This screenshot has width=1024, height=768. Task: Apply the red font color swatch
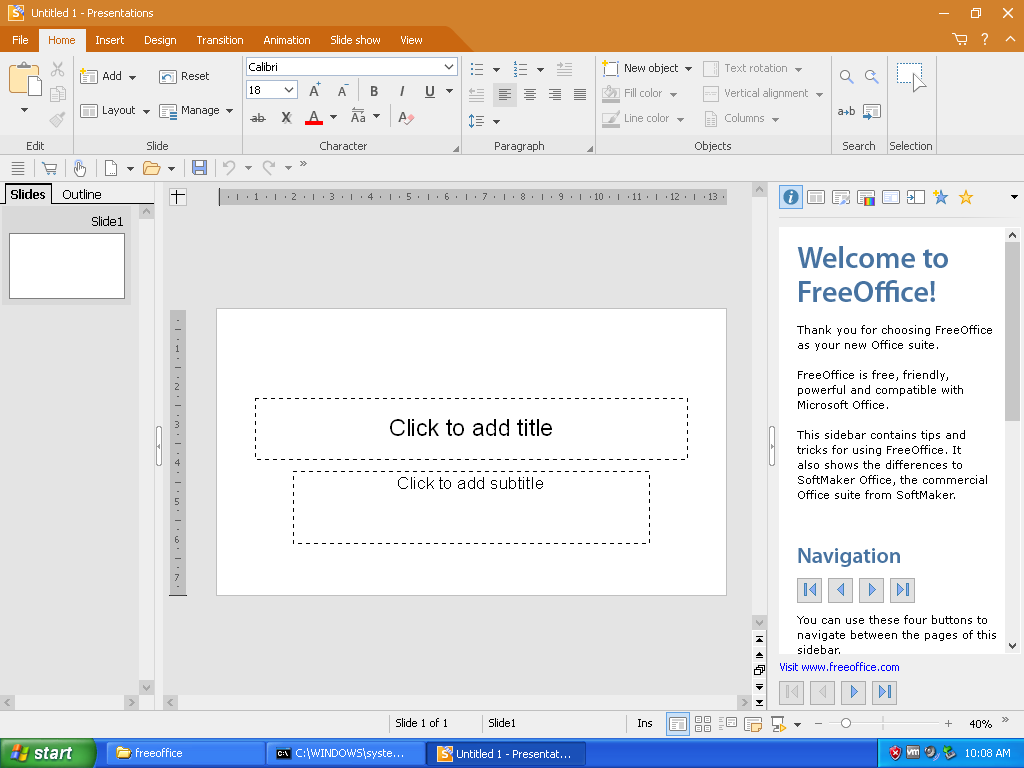[x=313, y=118]
